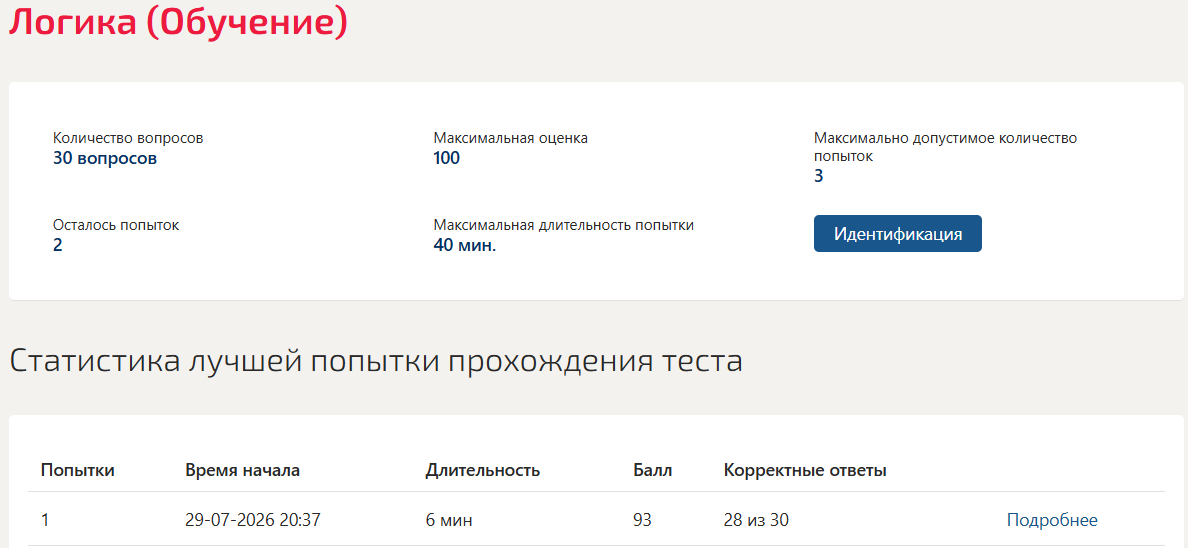
Task: Click the Максимальная длительность попытки label
Action: 564,225
